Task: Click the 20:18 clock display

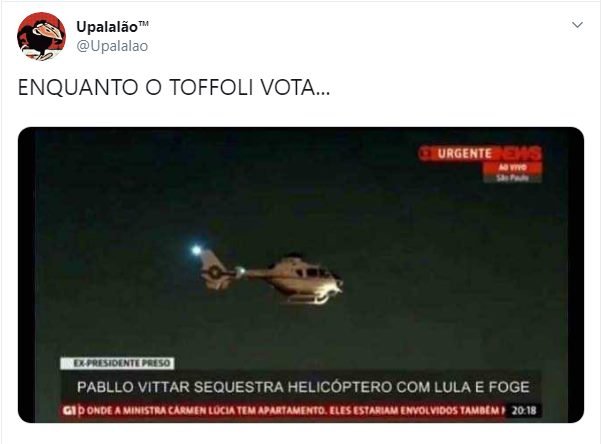Action: 524,411
